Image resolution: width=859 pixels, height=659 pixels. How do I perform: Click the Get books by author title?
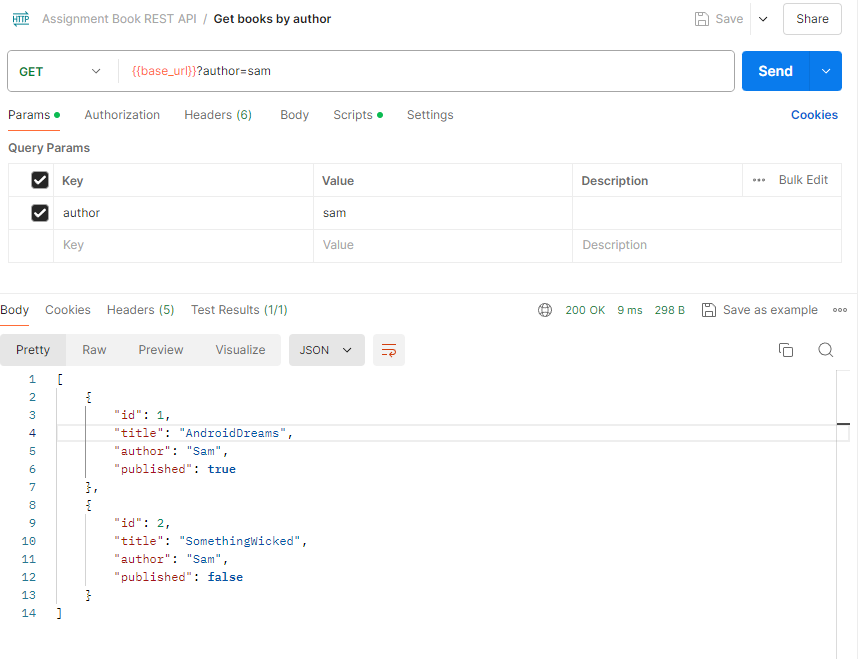[x=272, y=19]
